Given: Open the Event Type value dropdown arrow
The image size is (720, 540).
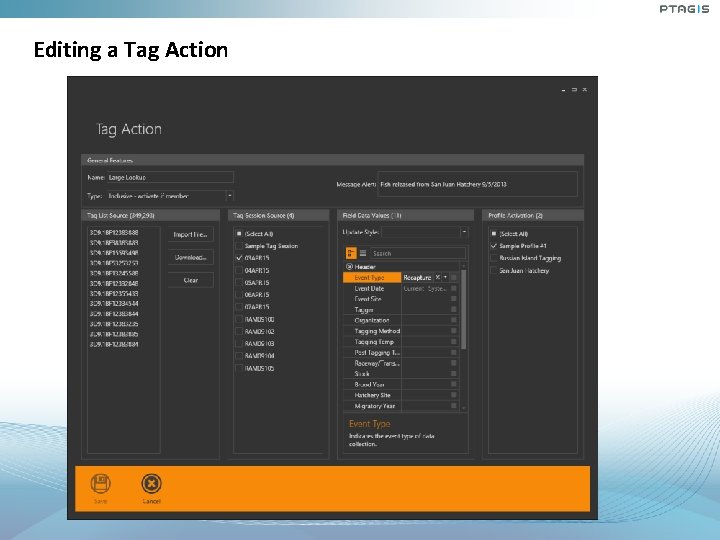Looking at the screenshot, I should pyautogui.click(x=445, y=277).
